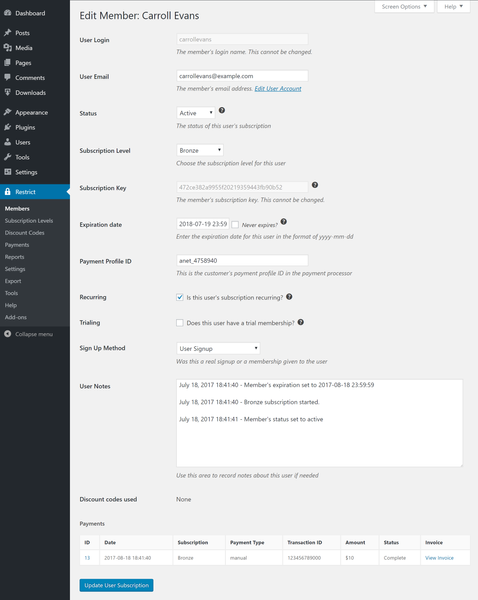Image resolution: width=478 pixels, height=600 pixels.
Task: Click transaction ID 123456789000 cell
Action: pyautogui.click(x=312, y=558)
